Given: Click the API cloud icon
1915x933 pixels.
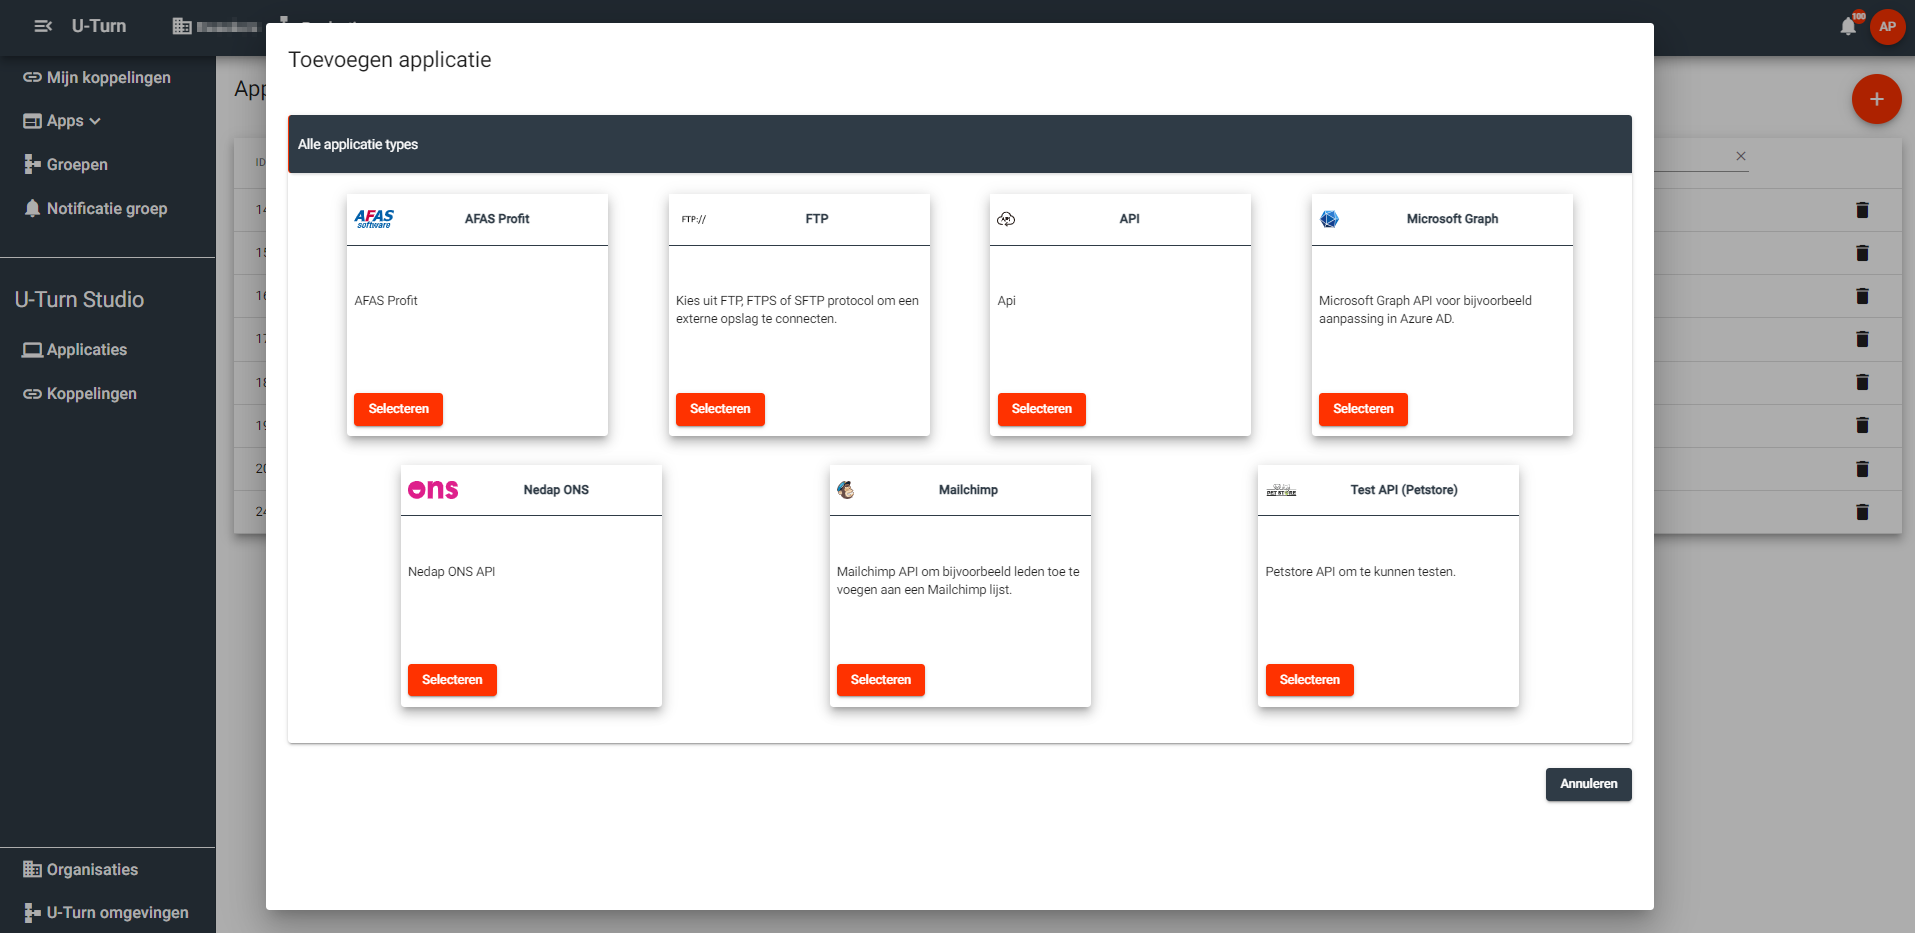Looking at the screenshot, I should click(x=1006, y=219).
